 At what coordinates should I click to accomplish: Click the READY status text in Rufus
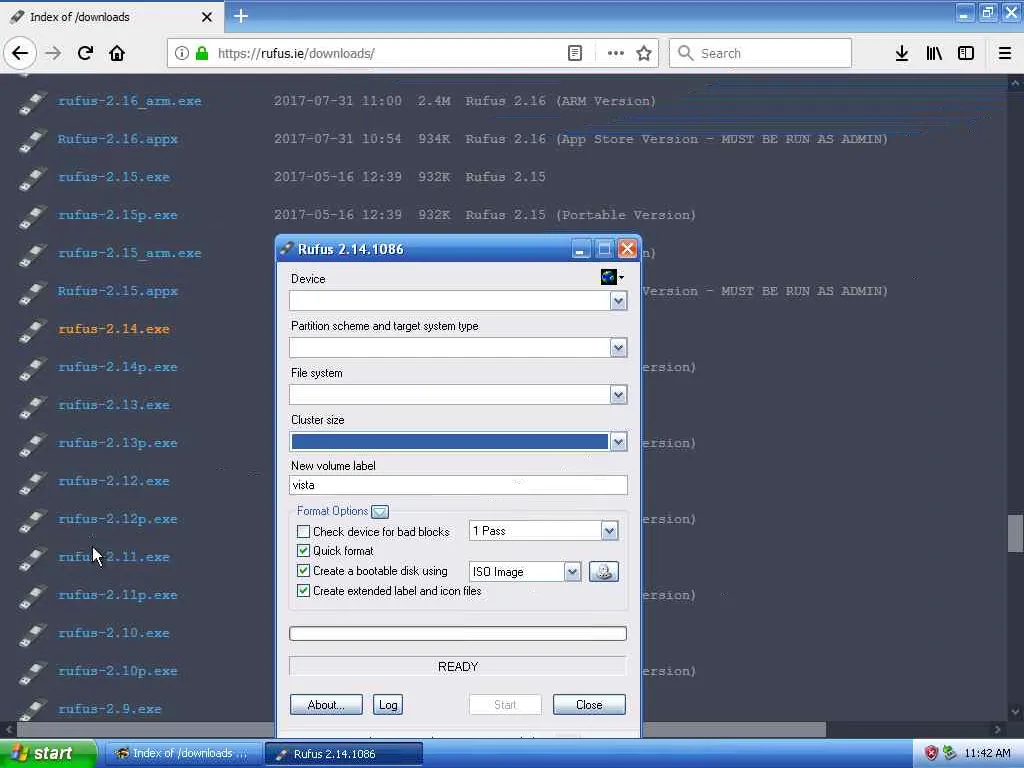pos(458,667)
